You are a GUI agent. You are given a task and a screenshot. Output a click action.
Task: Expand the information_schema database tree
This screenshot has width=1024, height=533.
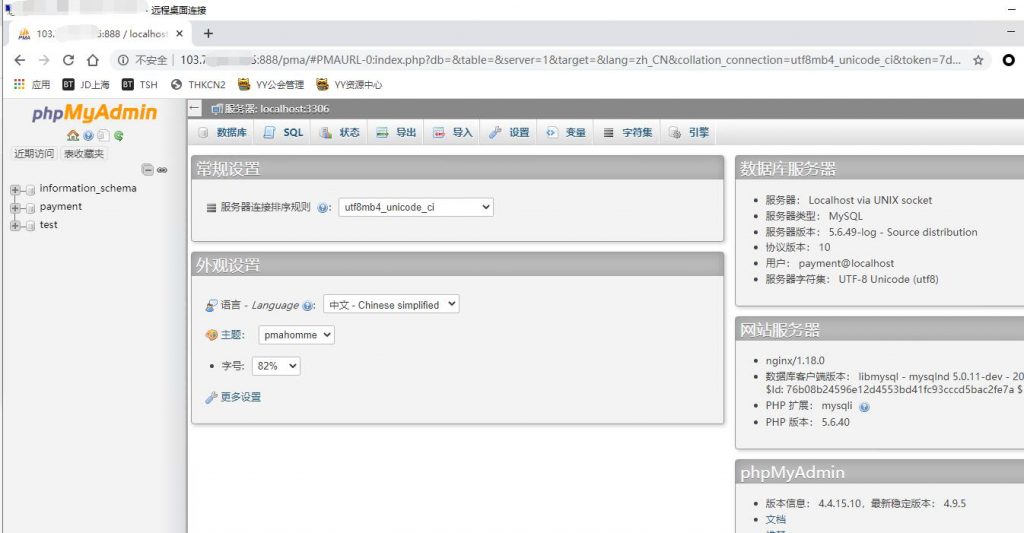[15, 190]
